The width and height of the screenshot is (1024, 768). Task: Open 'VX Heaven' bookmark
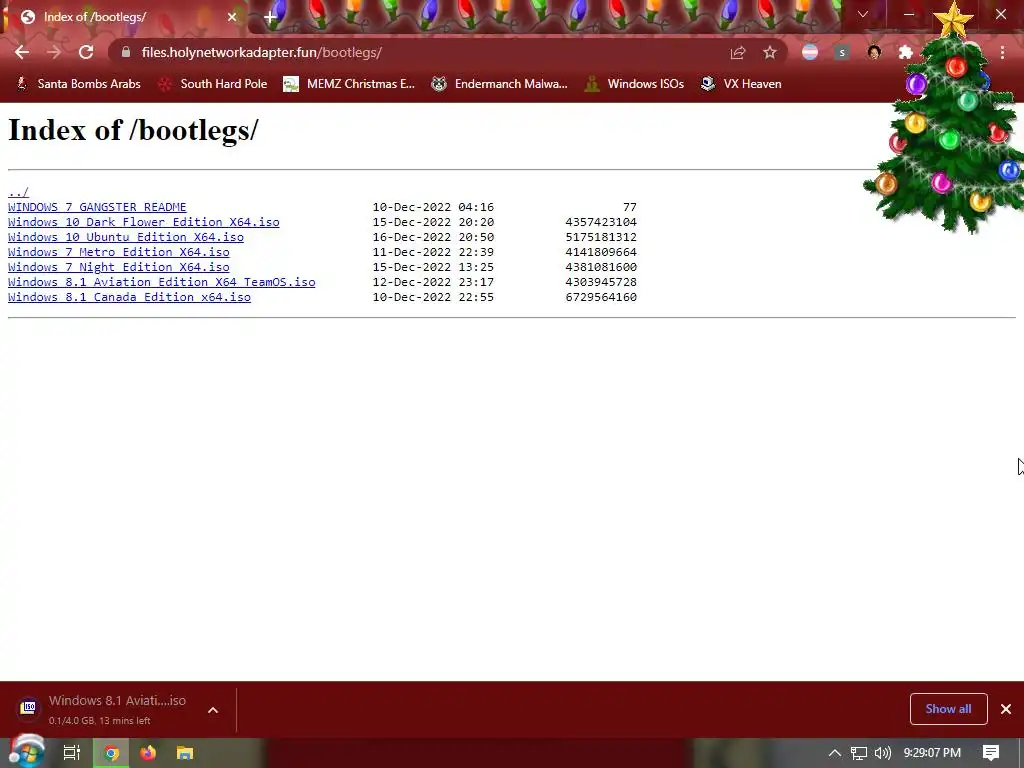tap(741, 84)
